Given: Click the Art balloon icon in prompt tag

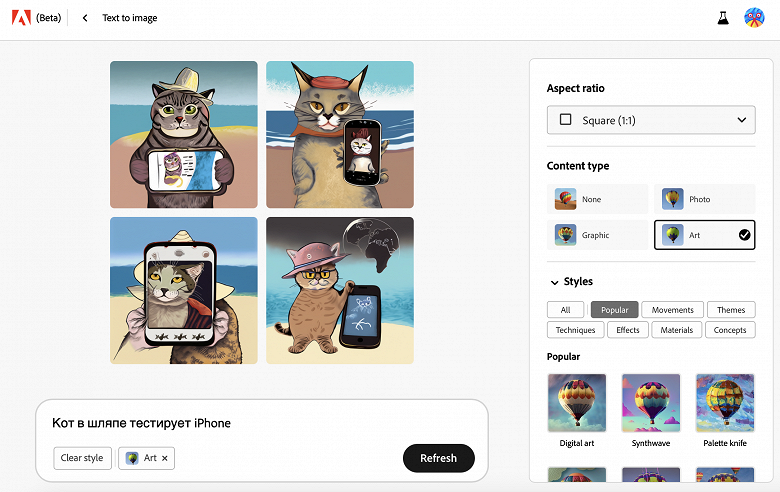Looking at the screenshot, I should pyautogui.click(x=132, y=458).
